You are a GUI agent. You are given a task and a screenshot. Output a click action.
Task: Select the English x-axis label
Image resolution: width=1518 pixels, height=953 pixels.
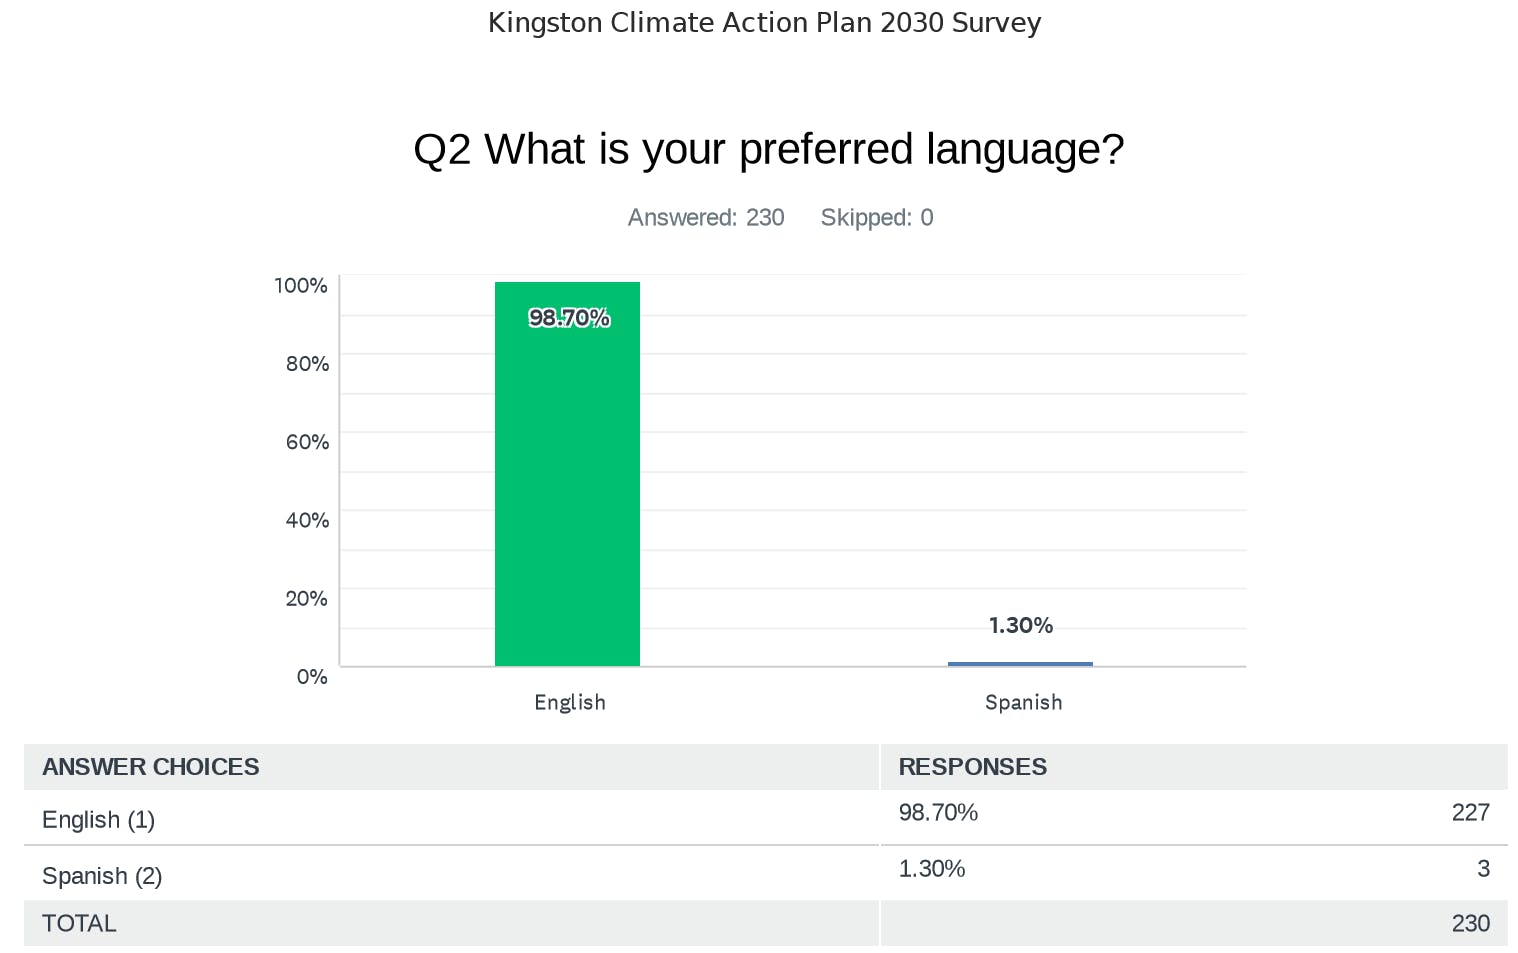click(x=570, y=702)
